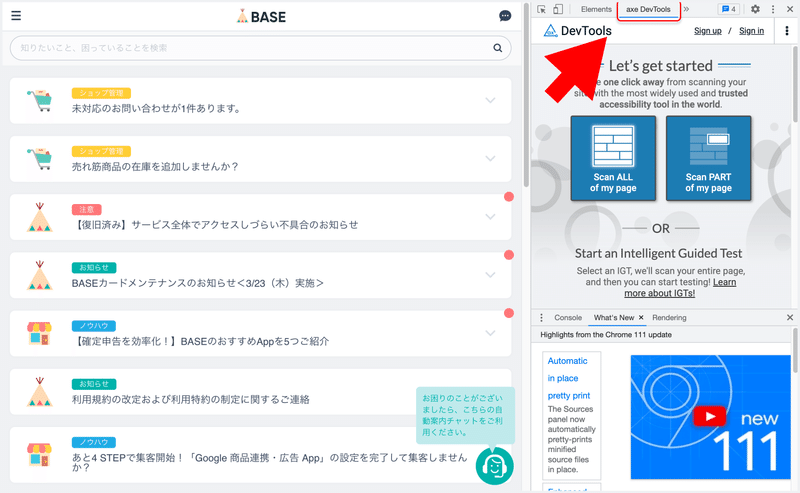Expand the 確定申告を効率化 article chevron

[490, 333]
